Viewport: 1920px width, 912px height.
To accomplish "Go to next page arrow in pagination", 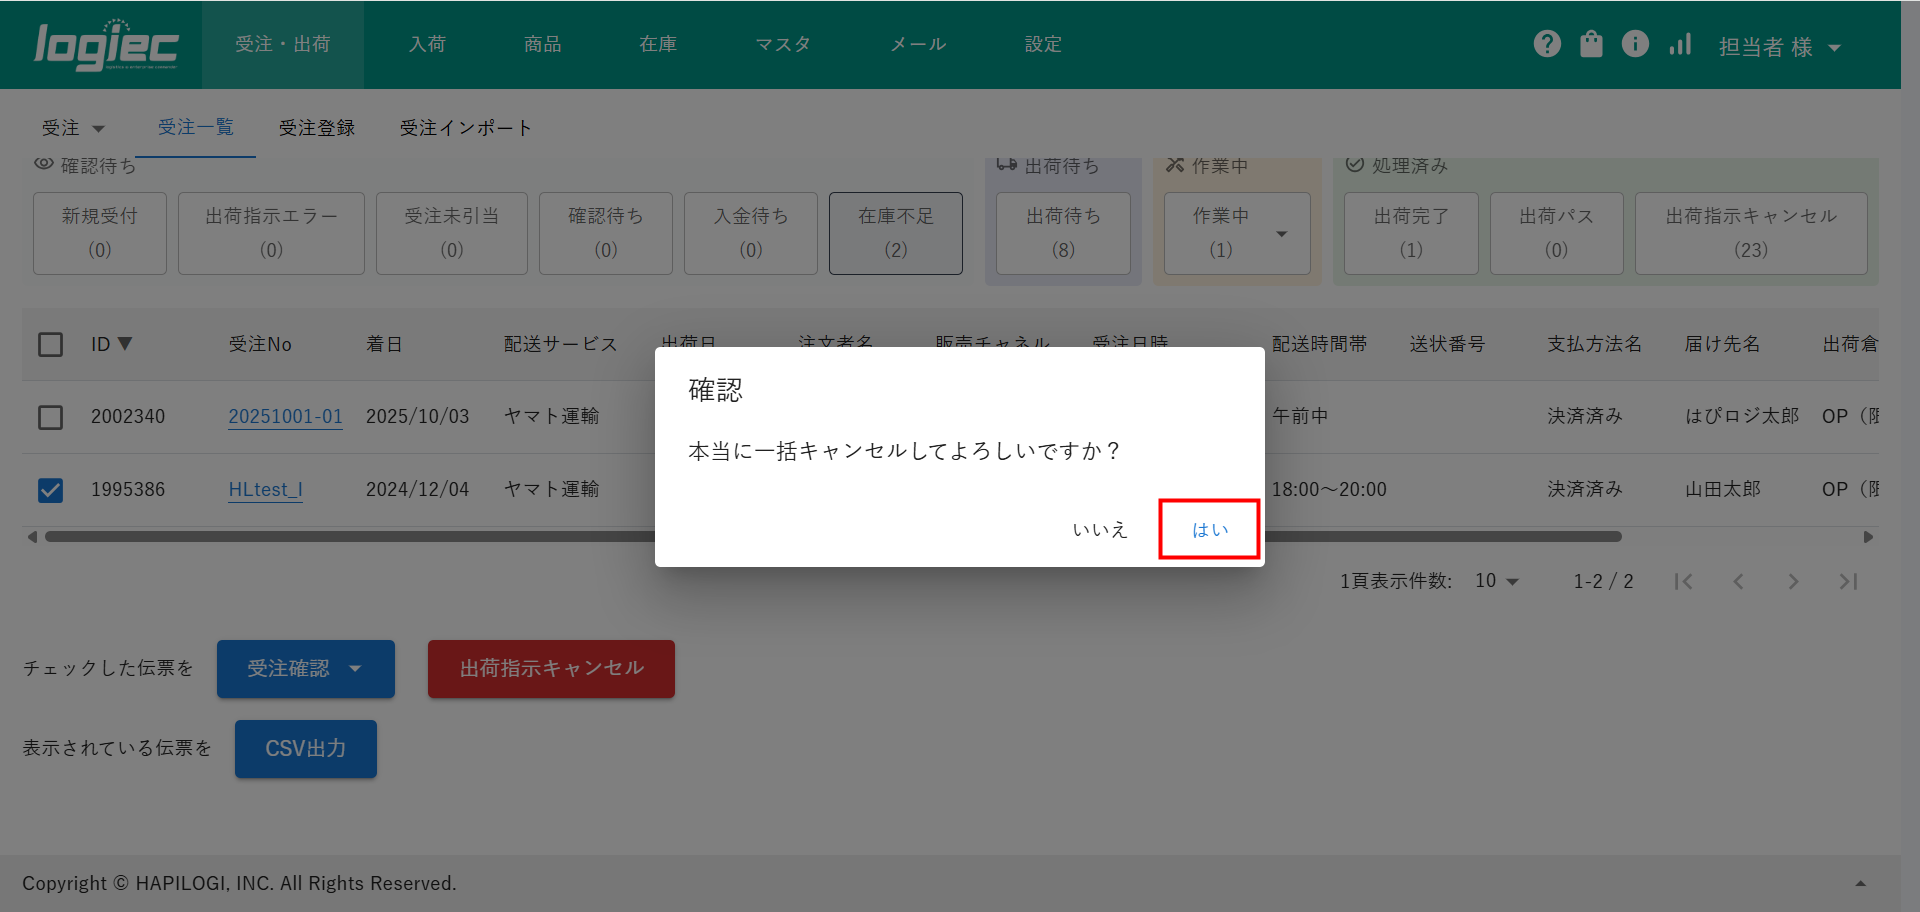I will 1793,581.
